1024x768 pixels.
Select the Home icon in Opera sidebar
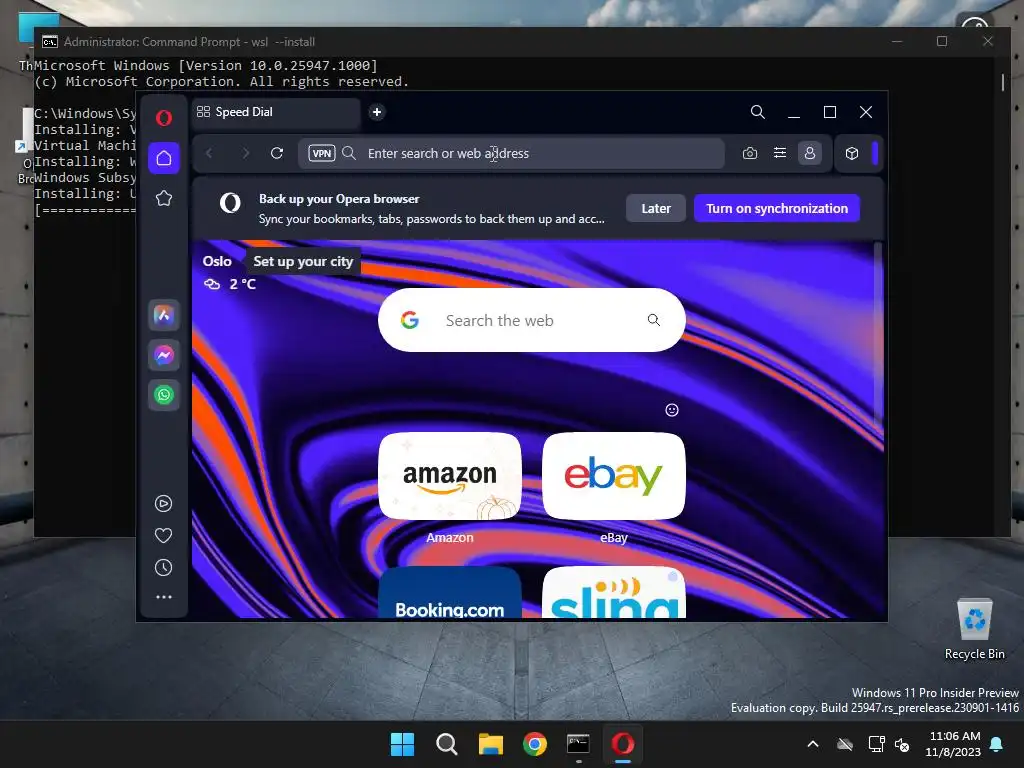pos(164,158)
